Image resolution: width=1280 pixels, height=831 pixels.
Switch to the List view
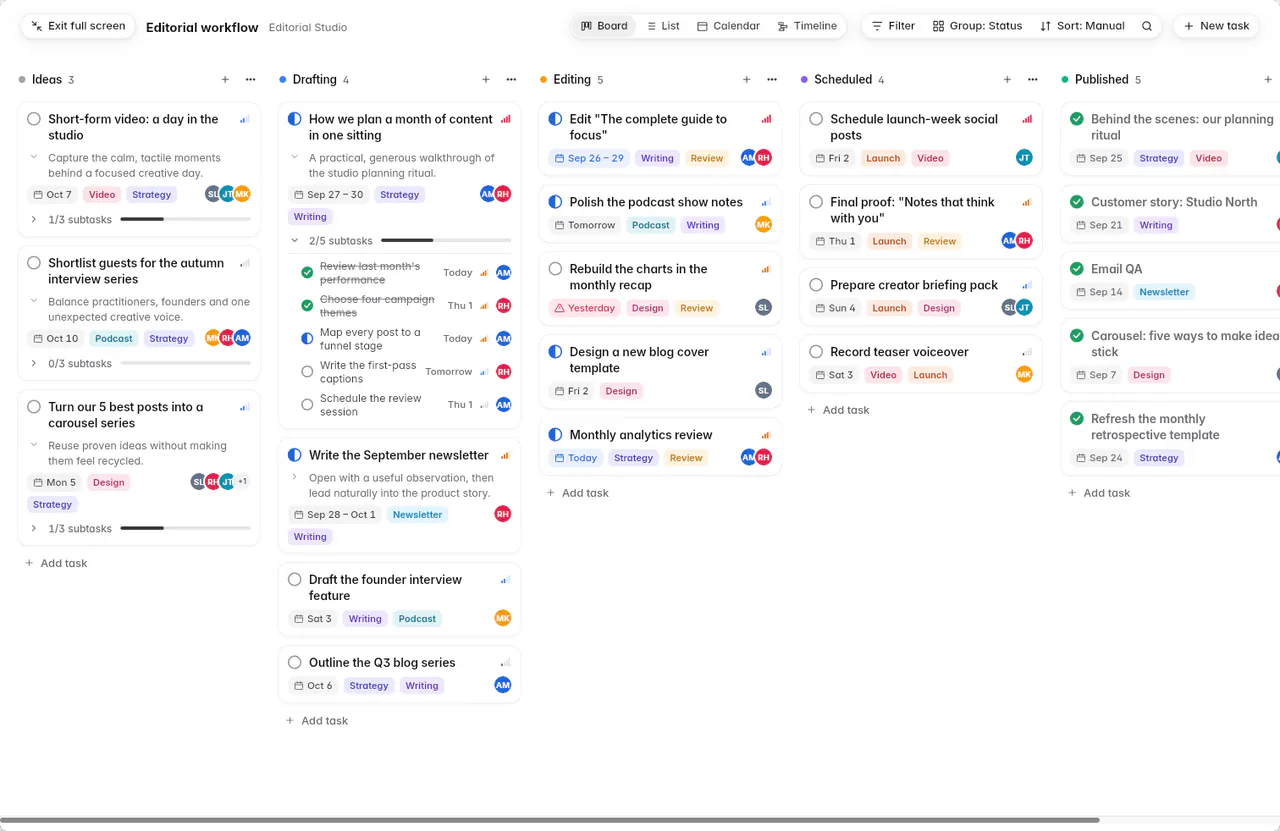(663, 26)
